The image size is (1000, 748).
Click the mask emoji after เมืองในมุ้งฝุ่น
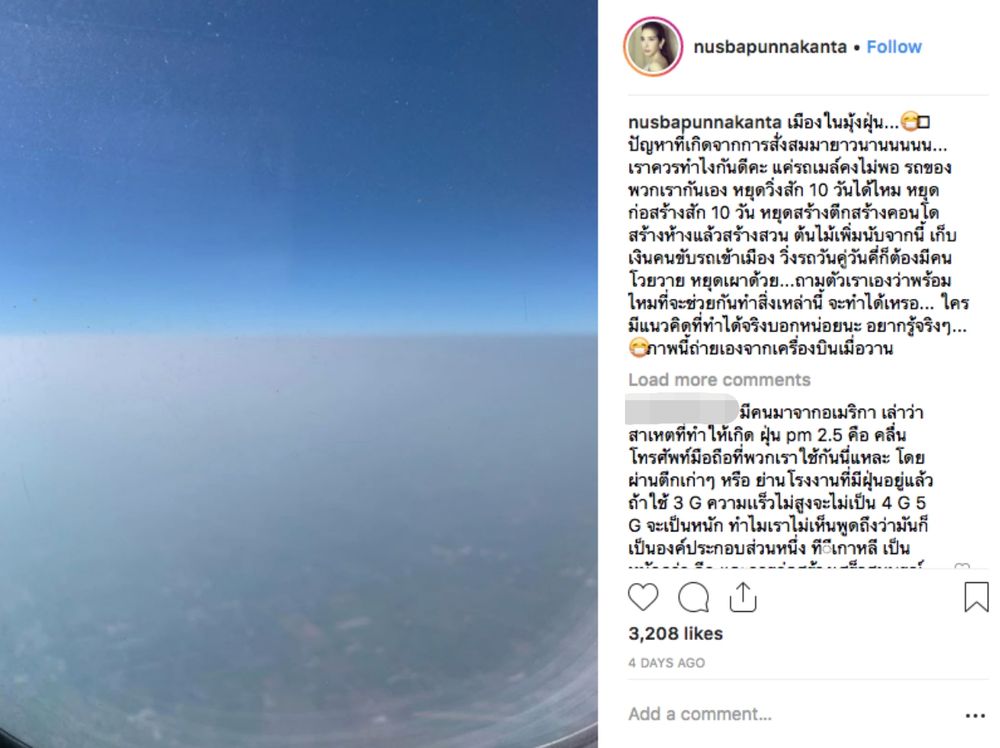coord(910,121)
